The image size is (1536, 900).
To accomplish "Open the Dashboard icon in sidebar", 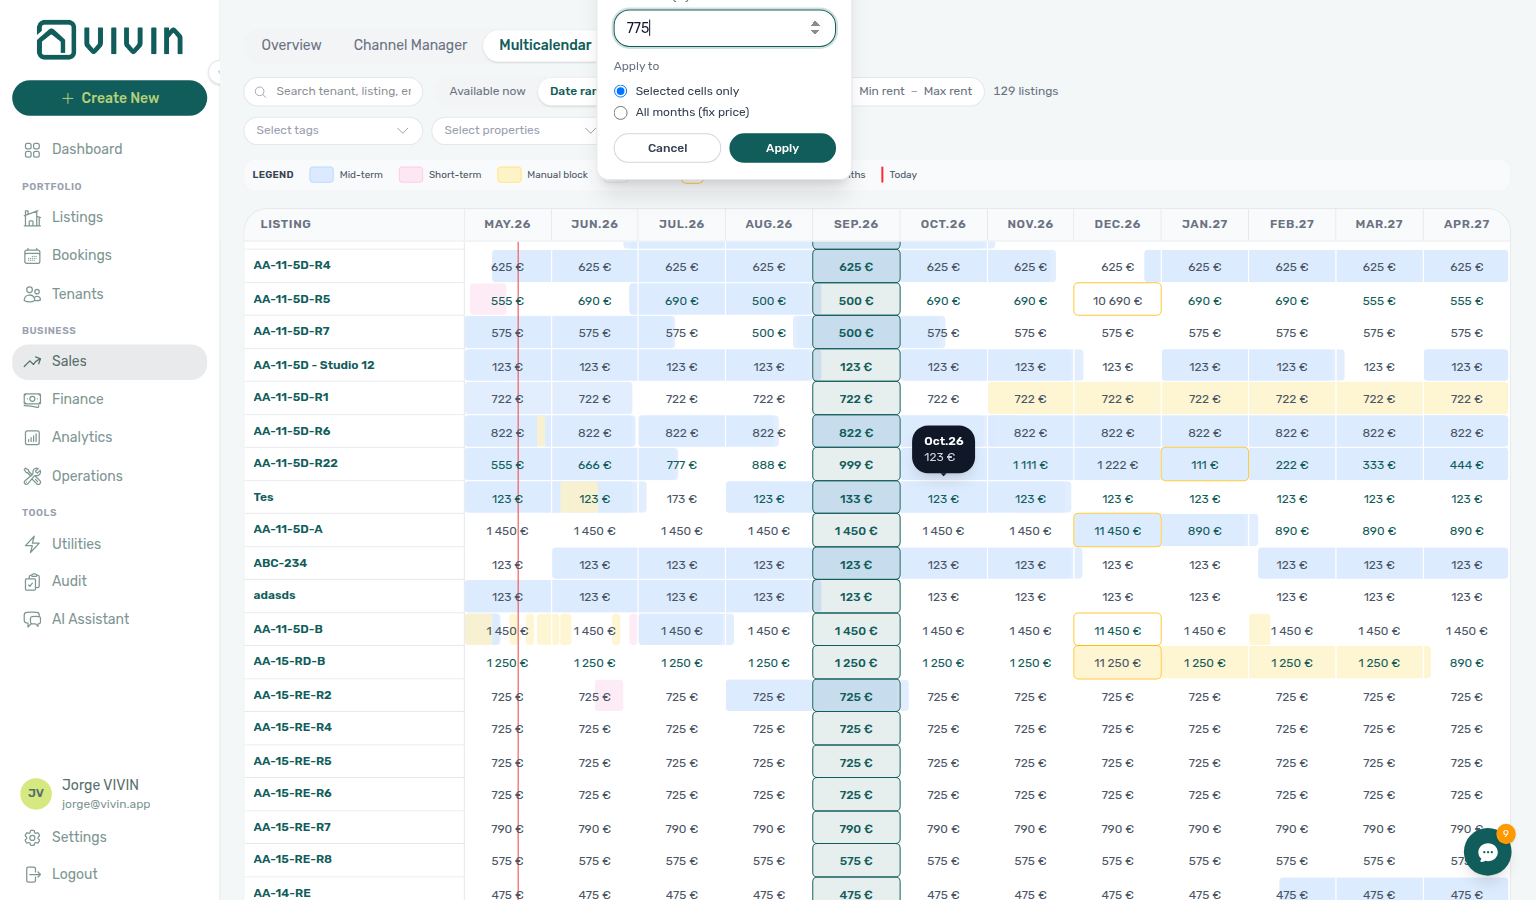I will coord(32,150).
